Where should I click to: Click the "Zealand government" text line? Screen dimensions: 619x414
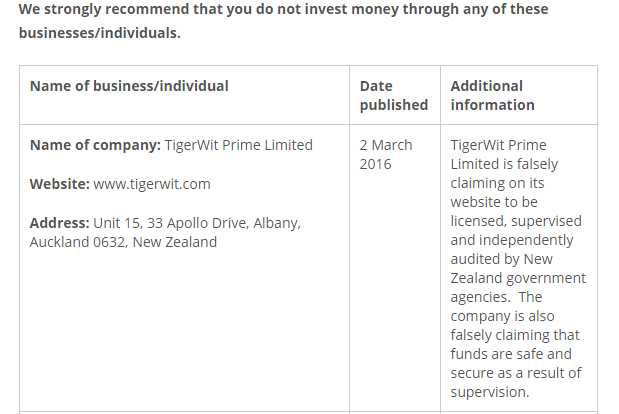(518, 278)
